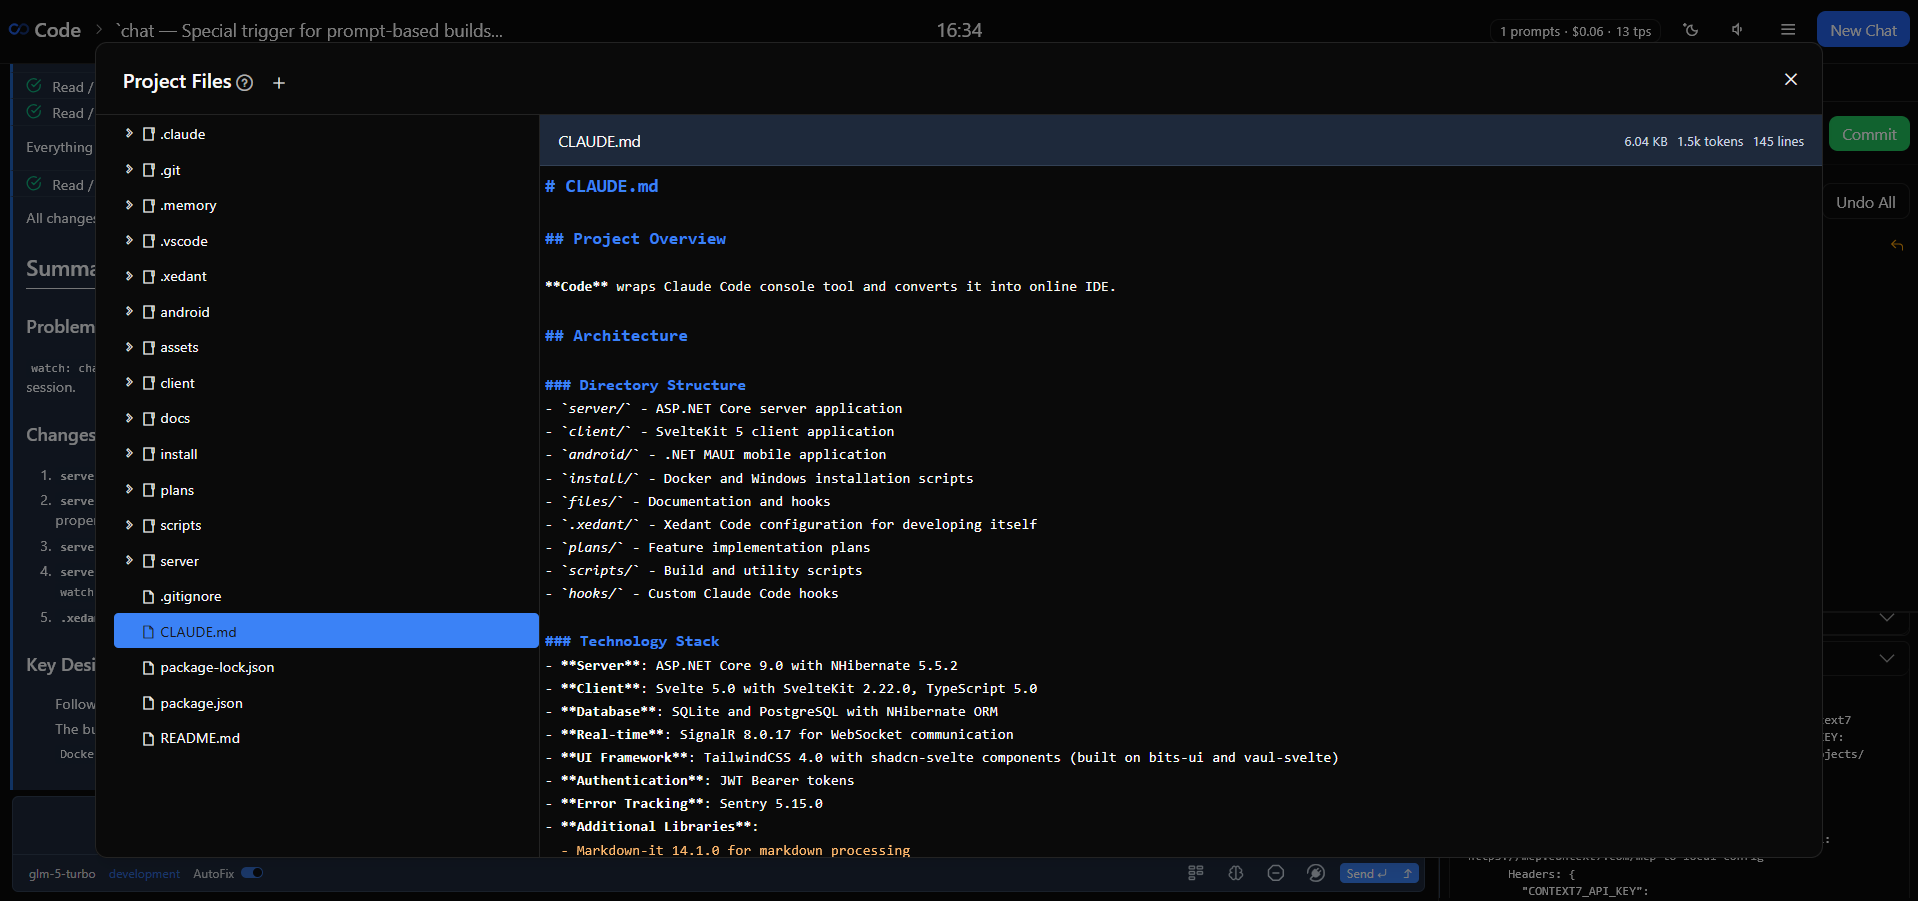The image size is (1918, 901).
Task: Open the templates grid icon near Send
Action: click(x=1196, y=873)
